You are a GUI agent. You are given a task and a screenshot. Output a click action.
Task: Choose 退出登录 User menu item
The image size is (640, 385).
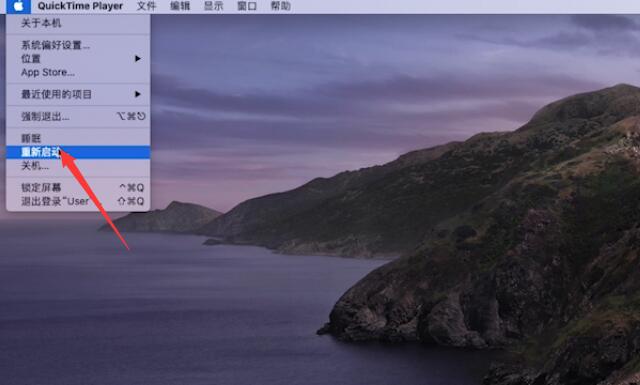point(78,201)
